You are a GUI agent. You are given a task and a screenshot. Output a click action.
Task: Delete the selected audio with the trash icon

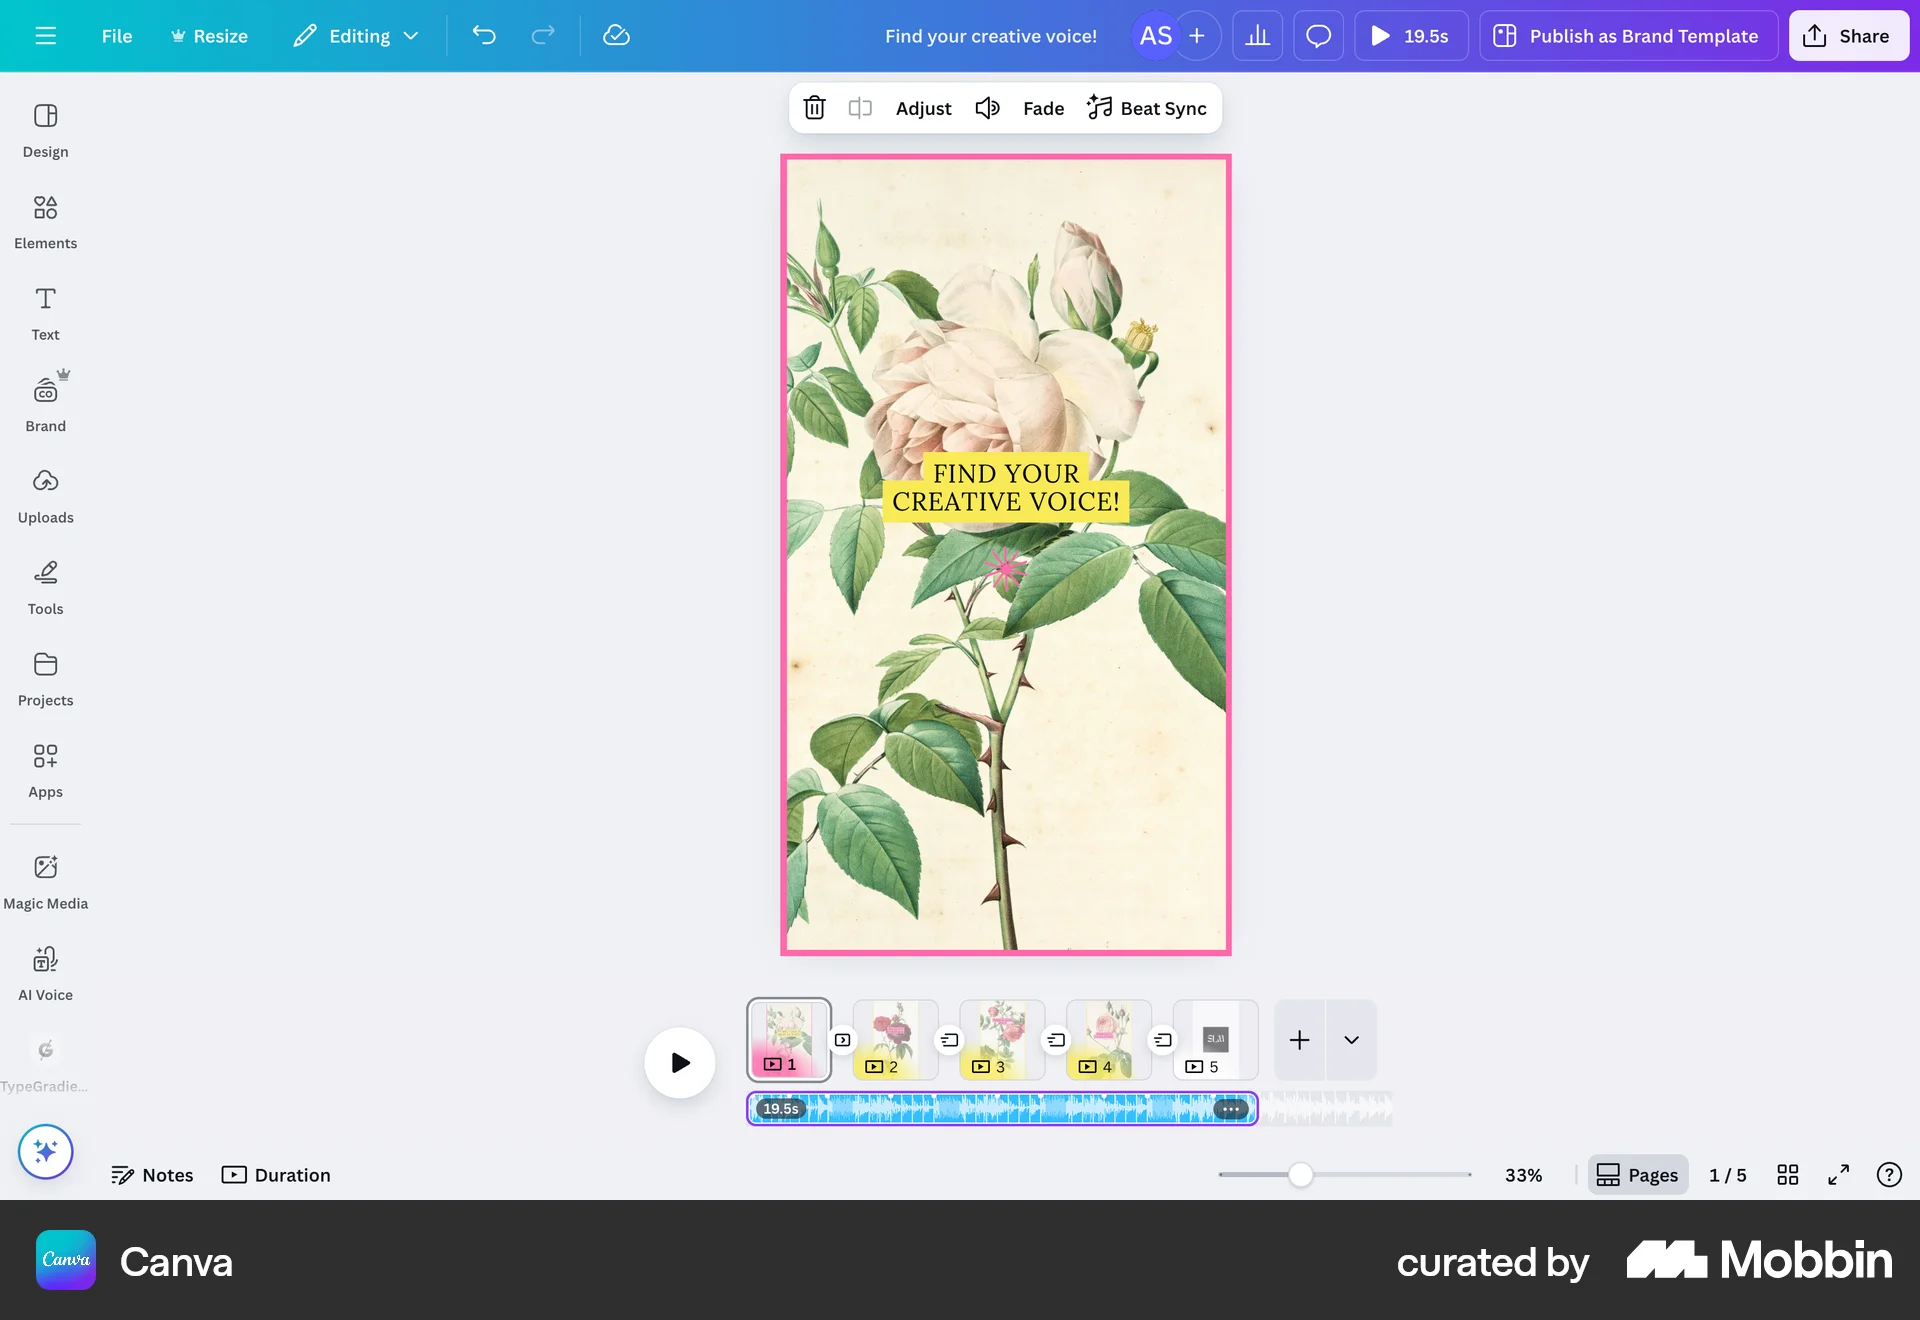tap(814, 108)
